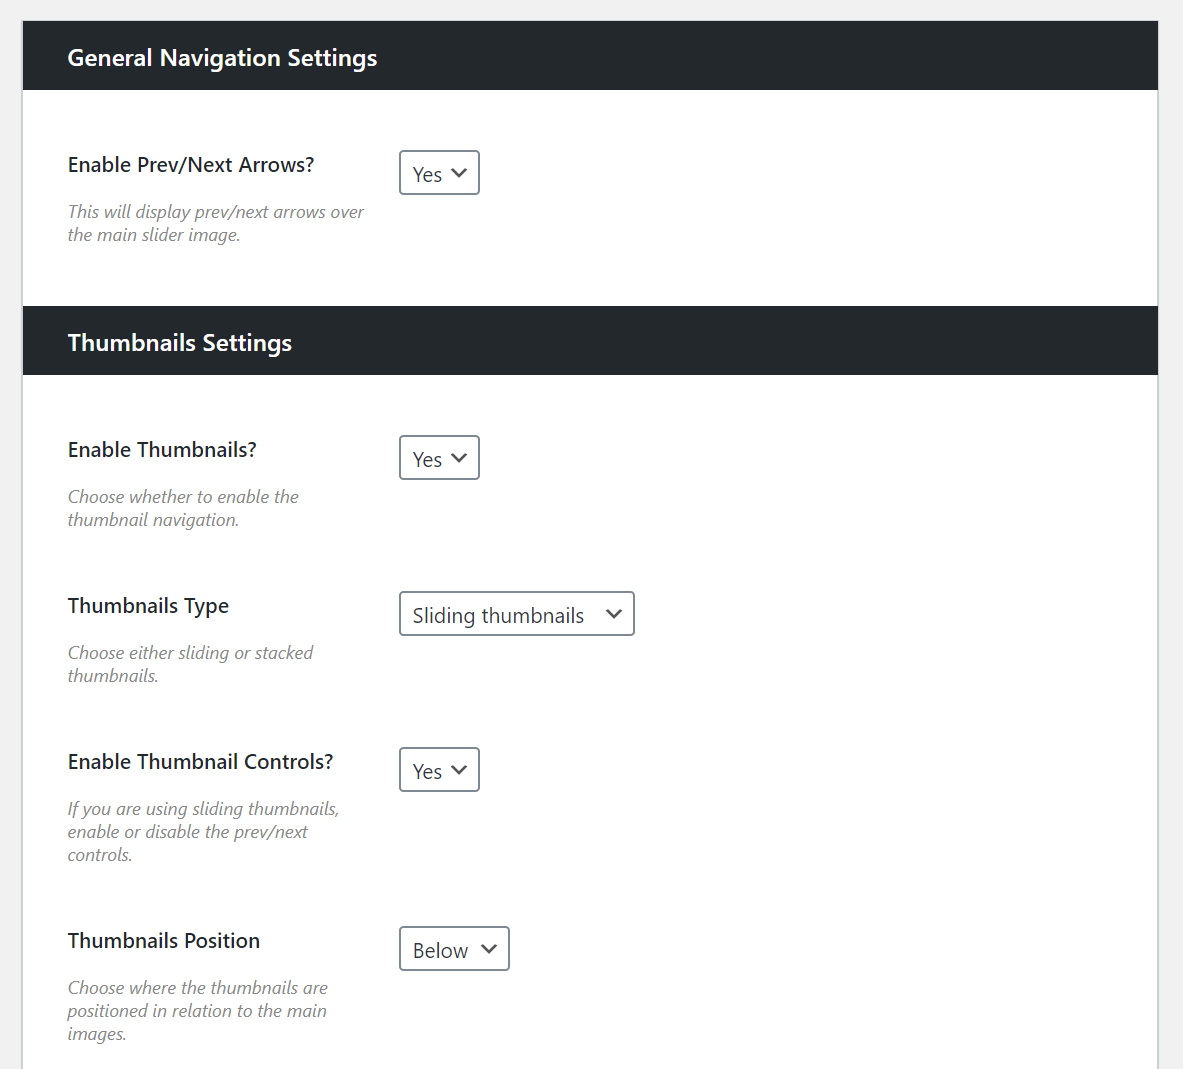Click chevron arrow beside Thumbnail Controls Yes
This screenshot has height=1069, width=1183.
[459, 770]
